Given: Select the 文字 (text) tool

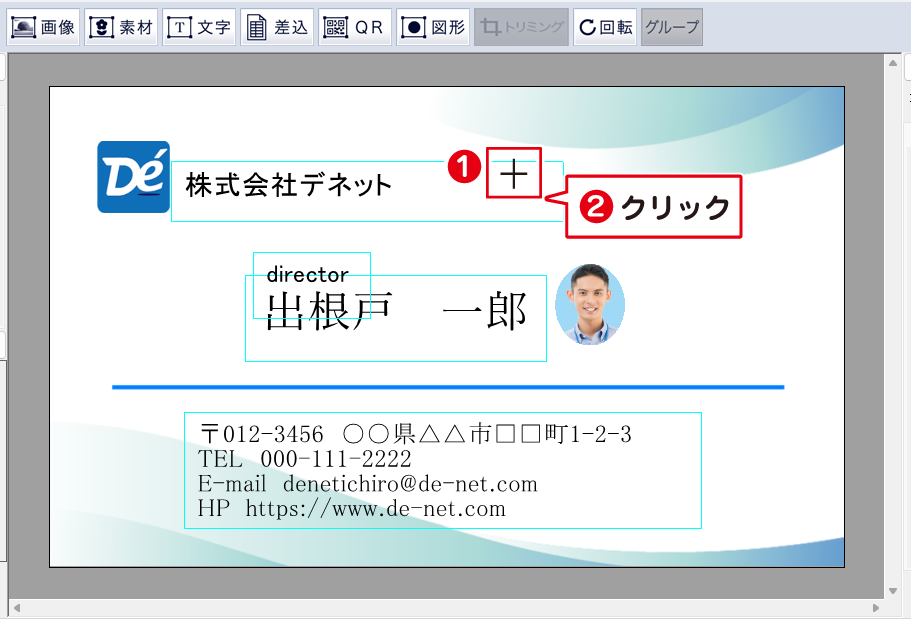Looking at the screenshot, I should pos(199,27).
